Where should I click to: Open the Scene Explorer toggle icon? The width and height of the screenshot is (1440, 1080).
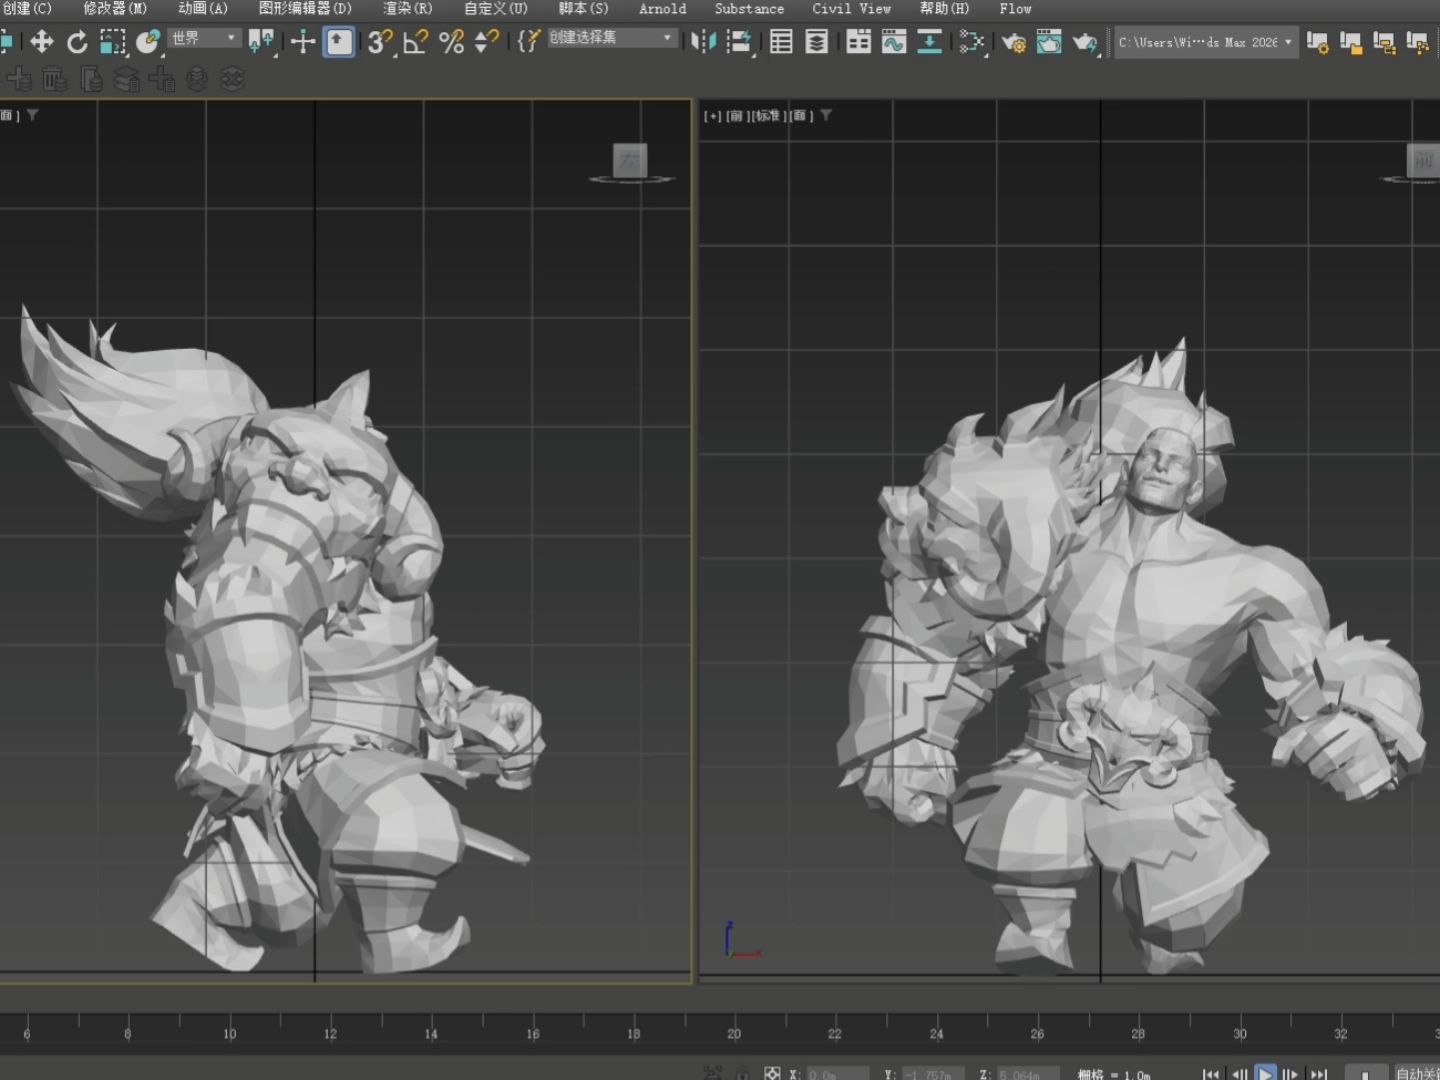click(781, 42)
